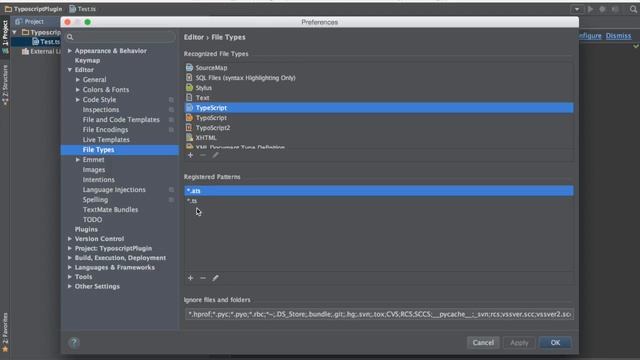
Task: Expand Project: TyposcriptPlugin section
Action: coord(70,248)
